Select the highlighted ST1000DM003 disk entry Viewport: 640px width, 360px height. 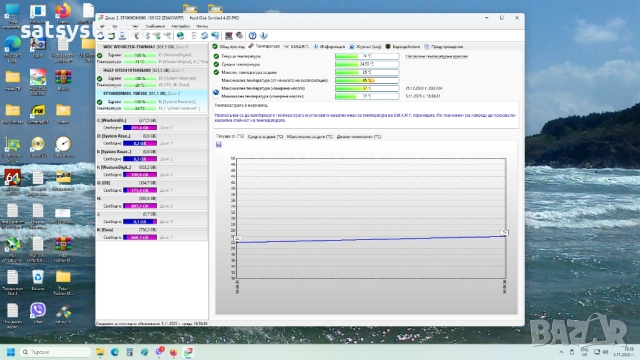pyautogui.click(x=152, y=101)
